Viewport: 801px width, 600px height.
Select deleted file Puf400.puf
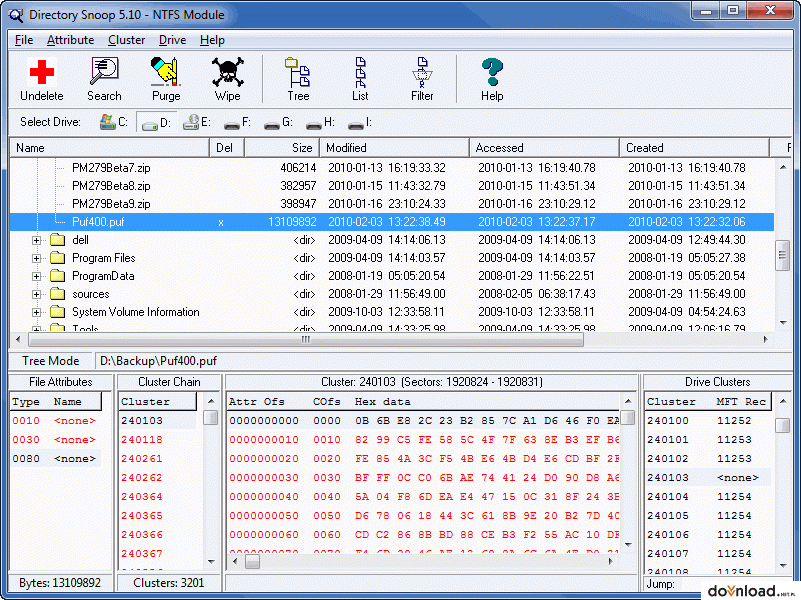point(391,222)
